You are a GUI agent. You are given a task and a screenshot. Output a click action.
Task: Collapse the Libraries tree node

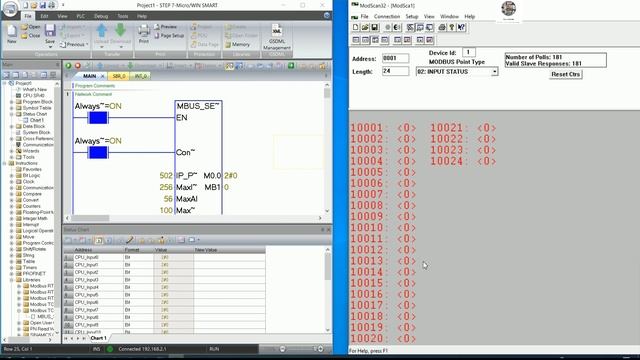coord(12,280)
